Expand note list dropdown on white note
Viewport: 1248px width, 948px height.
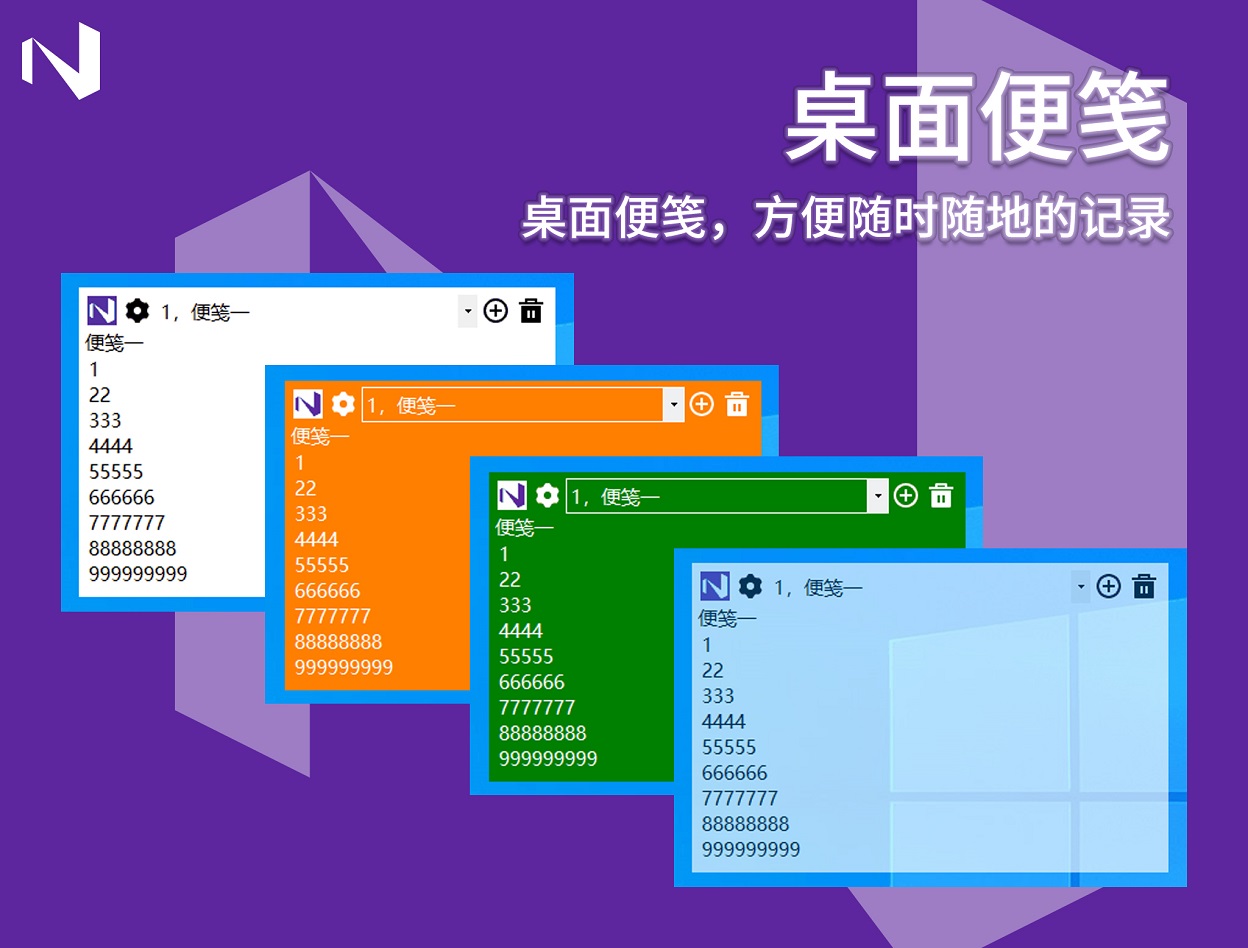[468, 311]
